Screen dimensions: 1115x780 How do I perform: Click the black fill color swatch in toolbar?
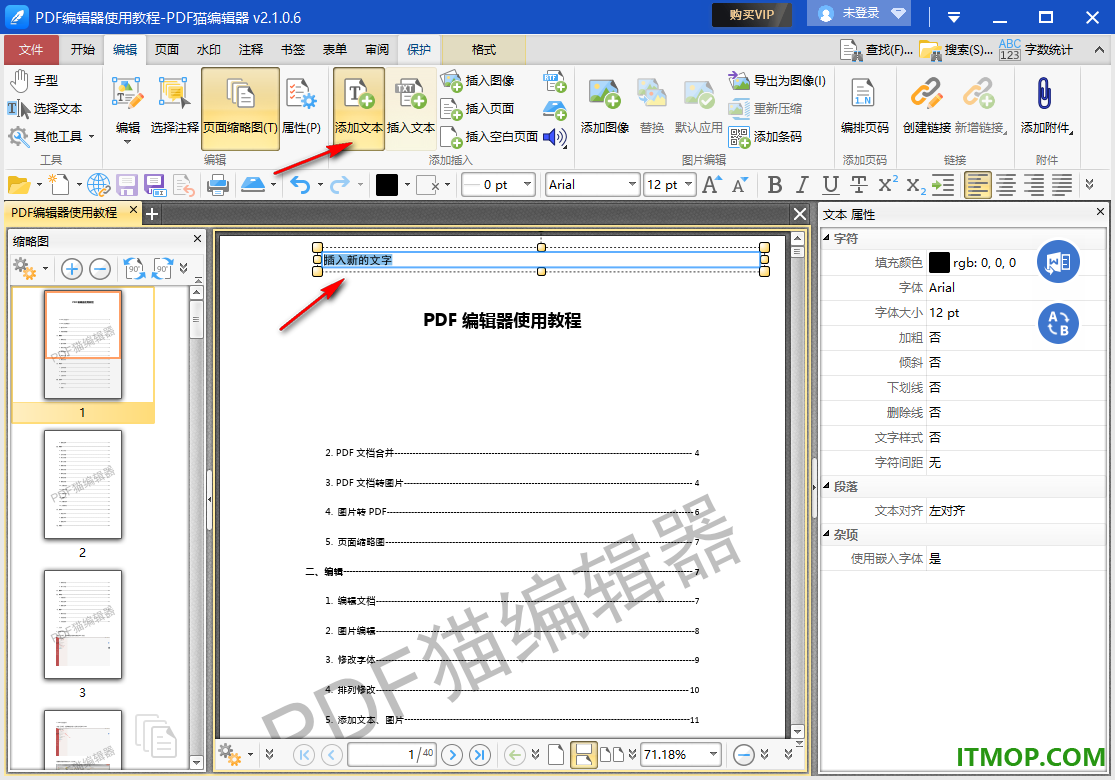point(387,186)
